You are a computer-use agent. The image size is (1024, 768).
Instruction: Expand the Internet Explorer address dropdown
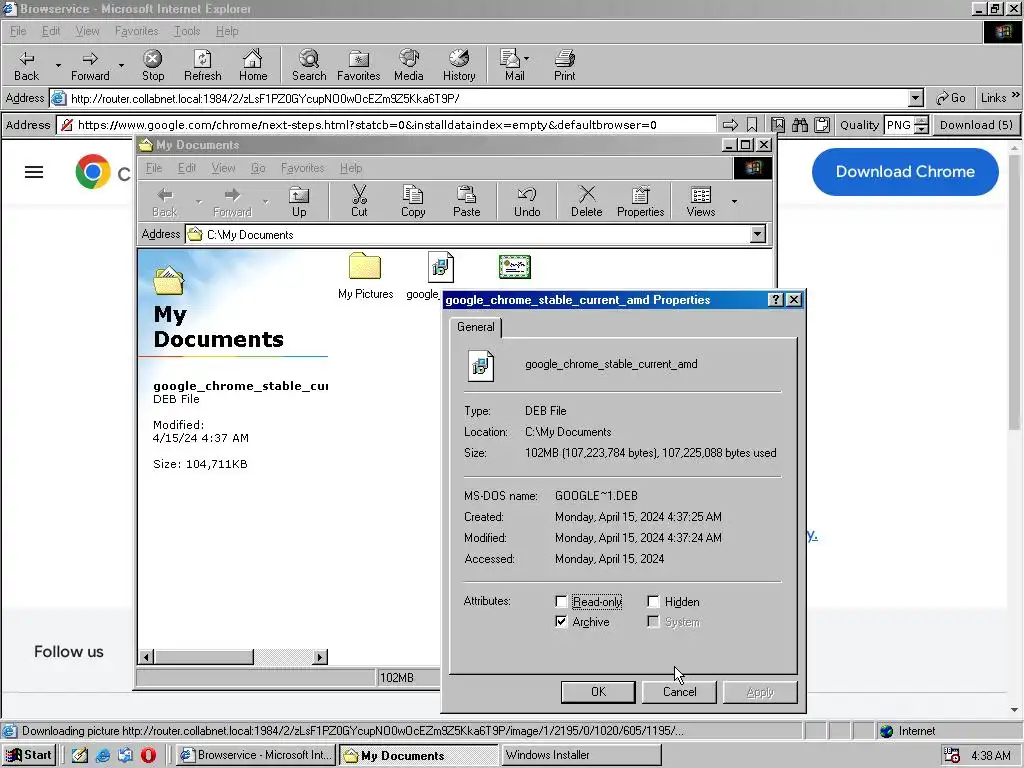pos(916,99)
